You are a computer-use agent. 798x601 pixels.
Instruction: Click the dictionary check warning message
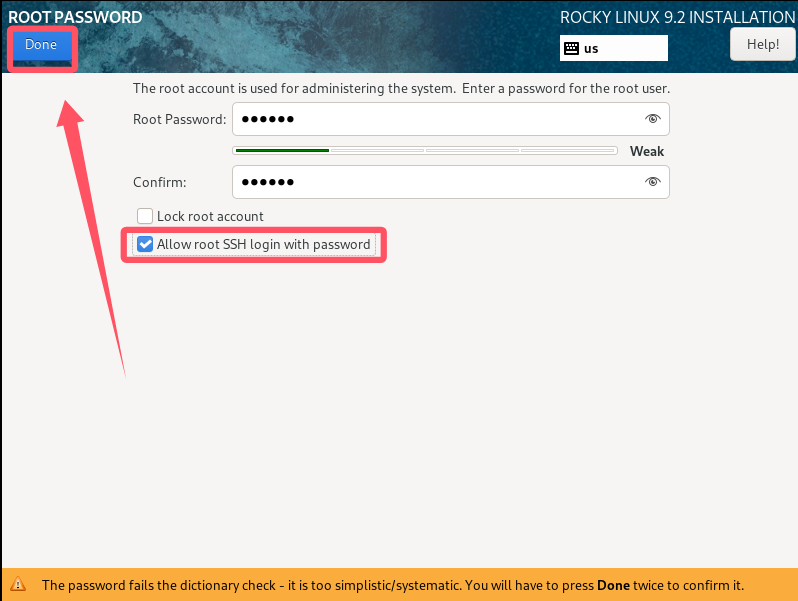[393, 585]
